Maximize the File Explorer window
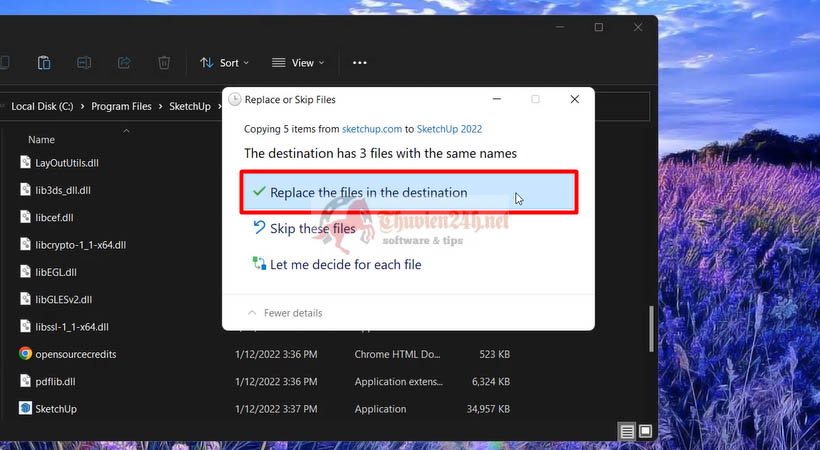The width and height of the screenshot is (820, 450). point(599,27)
